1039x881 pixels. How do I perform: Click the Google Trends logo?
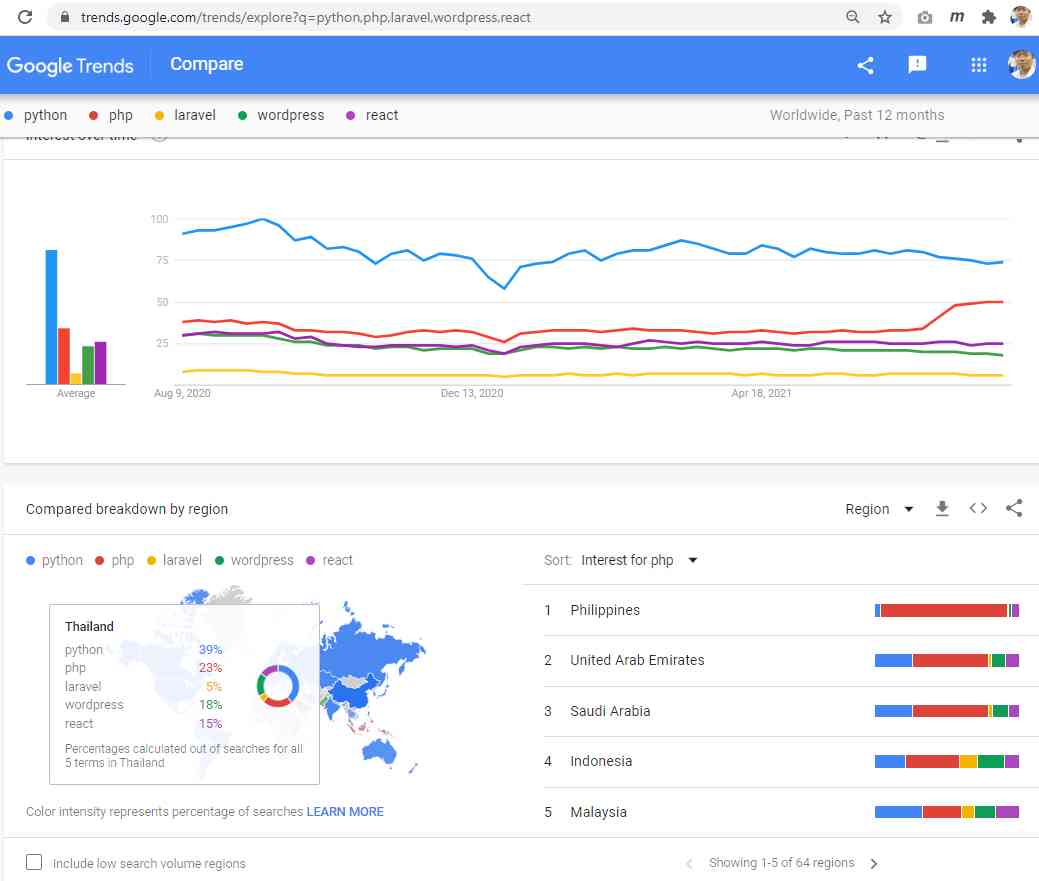[70, 66]
